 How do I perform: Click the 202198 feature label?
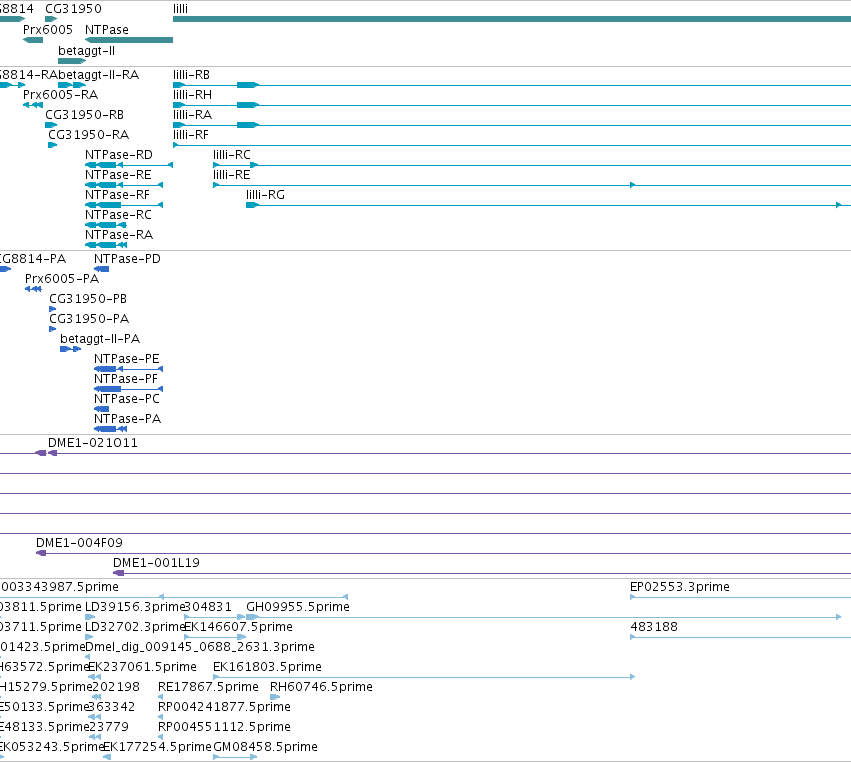[x=116, y=687]
